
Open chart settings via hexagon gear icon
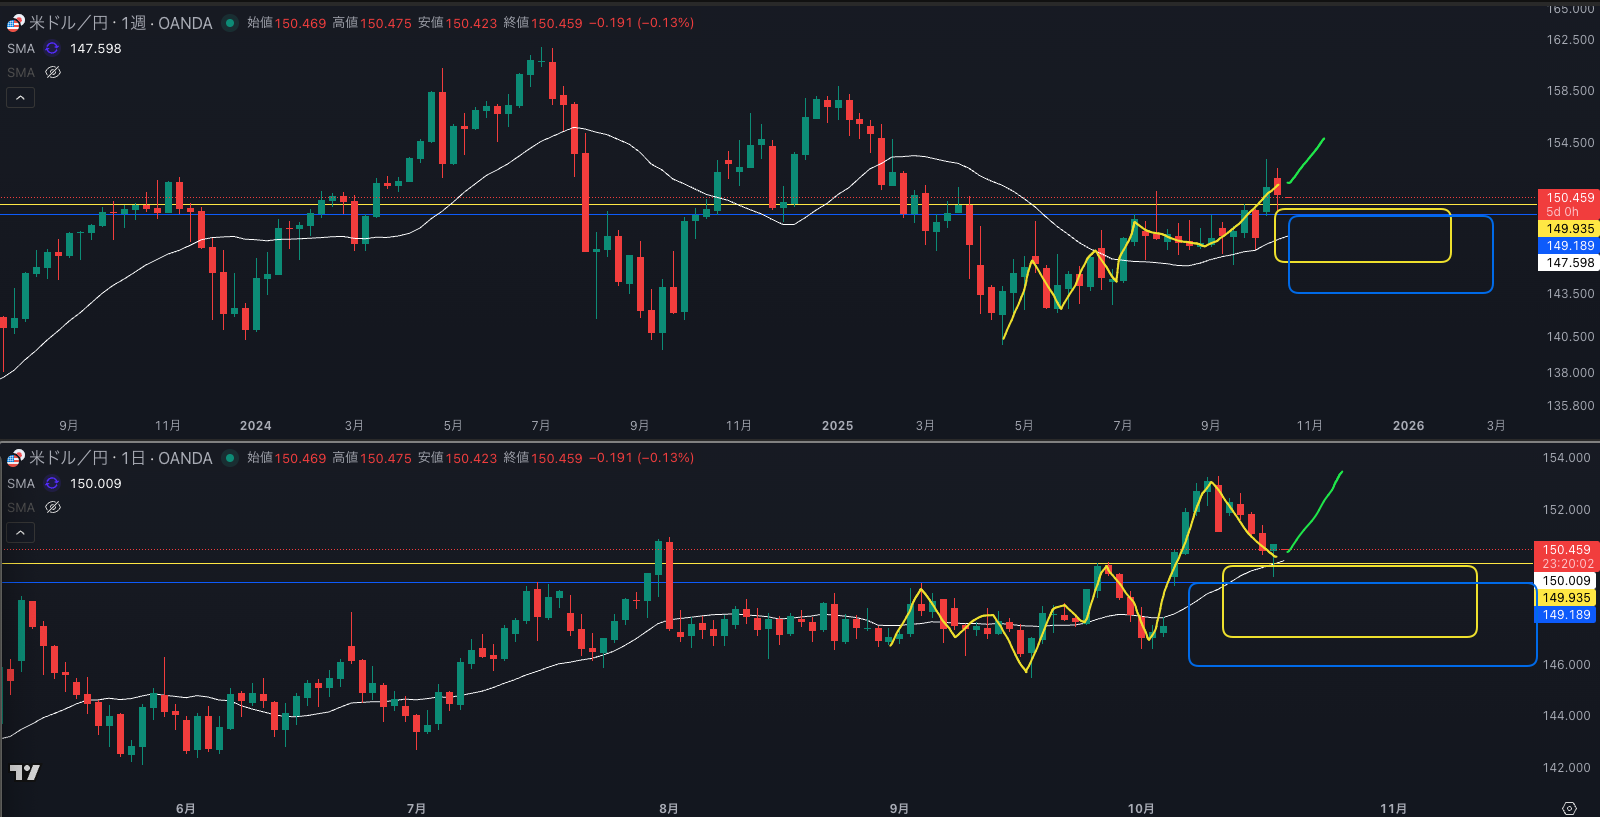pyautogui.click(x=1569, y=808)
